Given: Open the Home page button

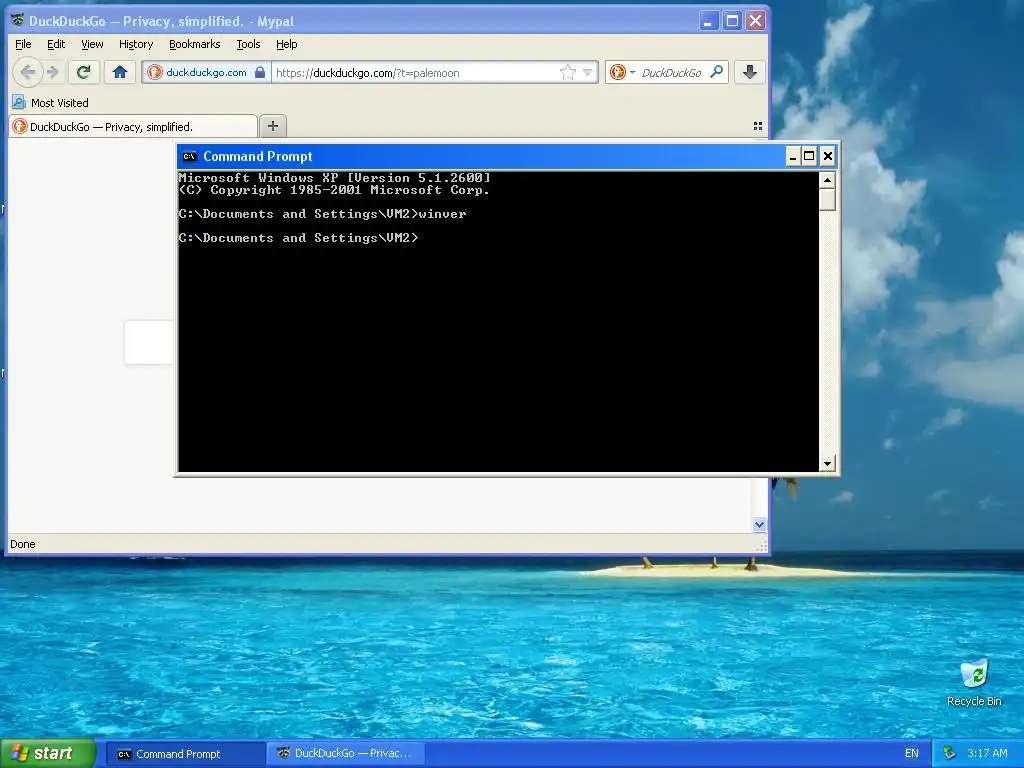Looking at the screenshot, I should click(120, 72).
